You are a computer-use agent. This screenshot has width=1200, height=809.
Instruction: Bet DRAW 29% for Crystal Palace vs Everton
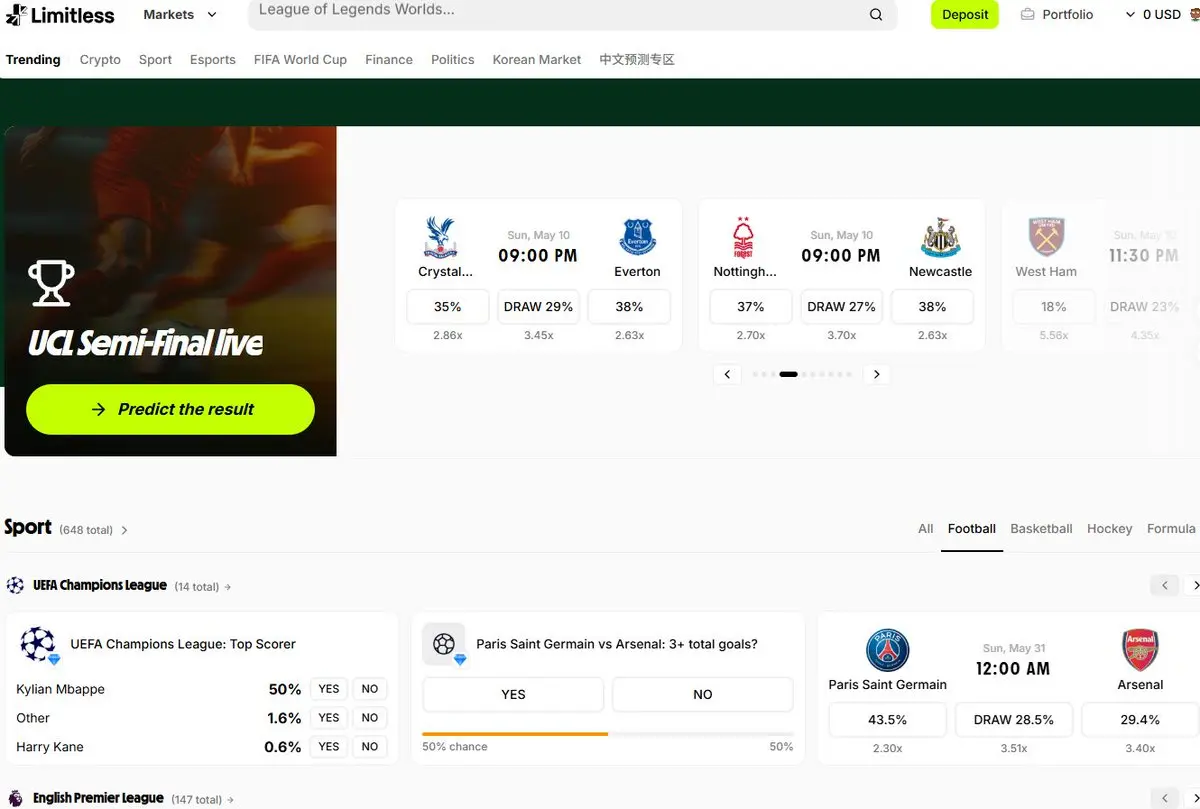pyautogui.click(x=538, y=307)
